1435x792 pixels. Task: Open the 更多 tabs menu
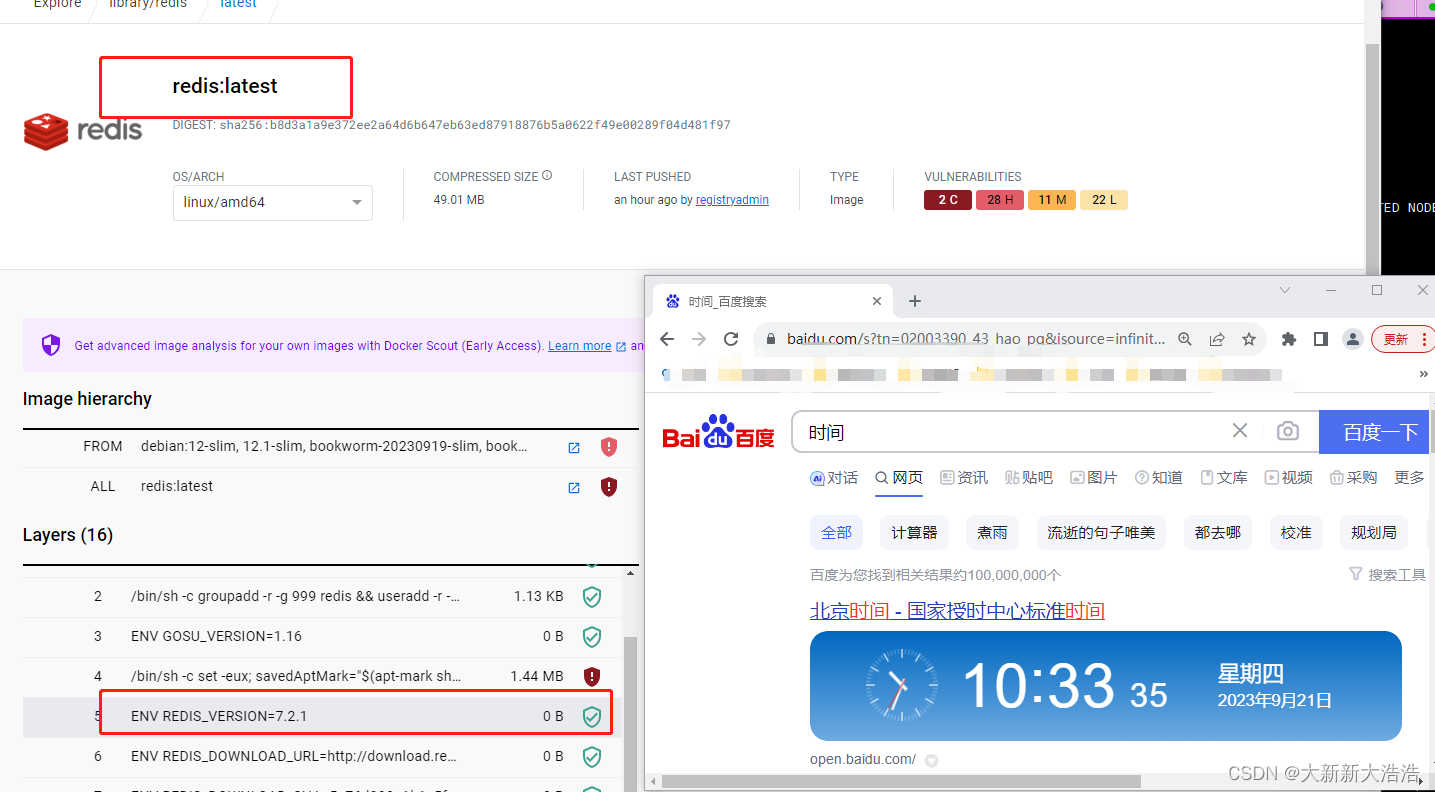(1409, 478)
